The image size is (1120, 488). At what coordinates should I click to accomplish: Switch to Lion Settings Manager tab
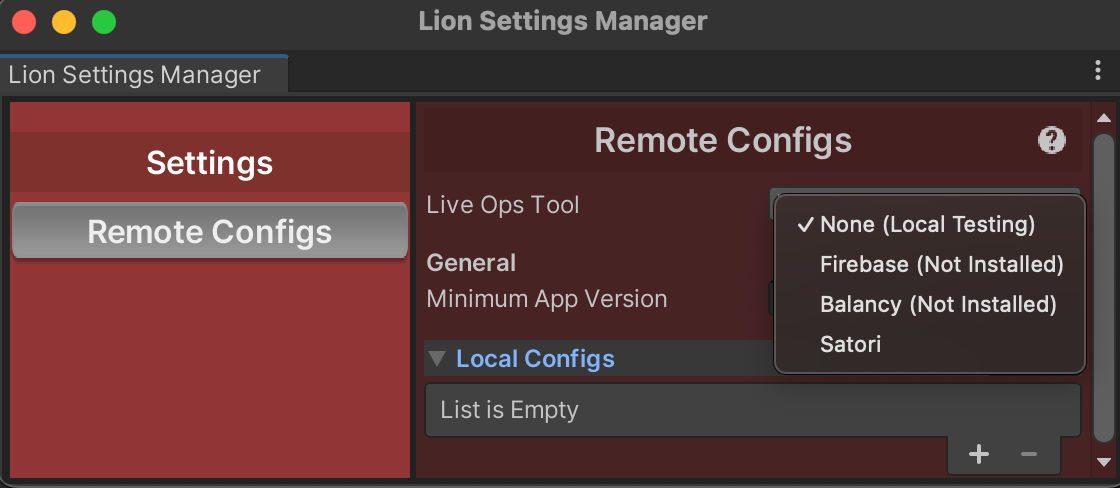(135, 74)
